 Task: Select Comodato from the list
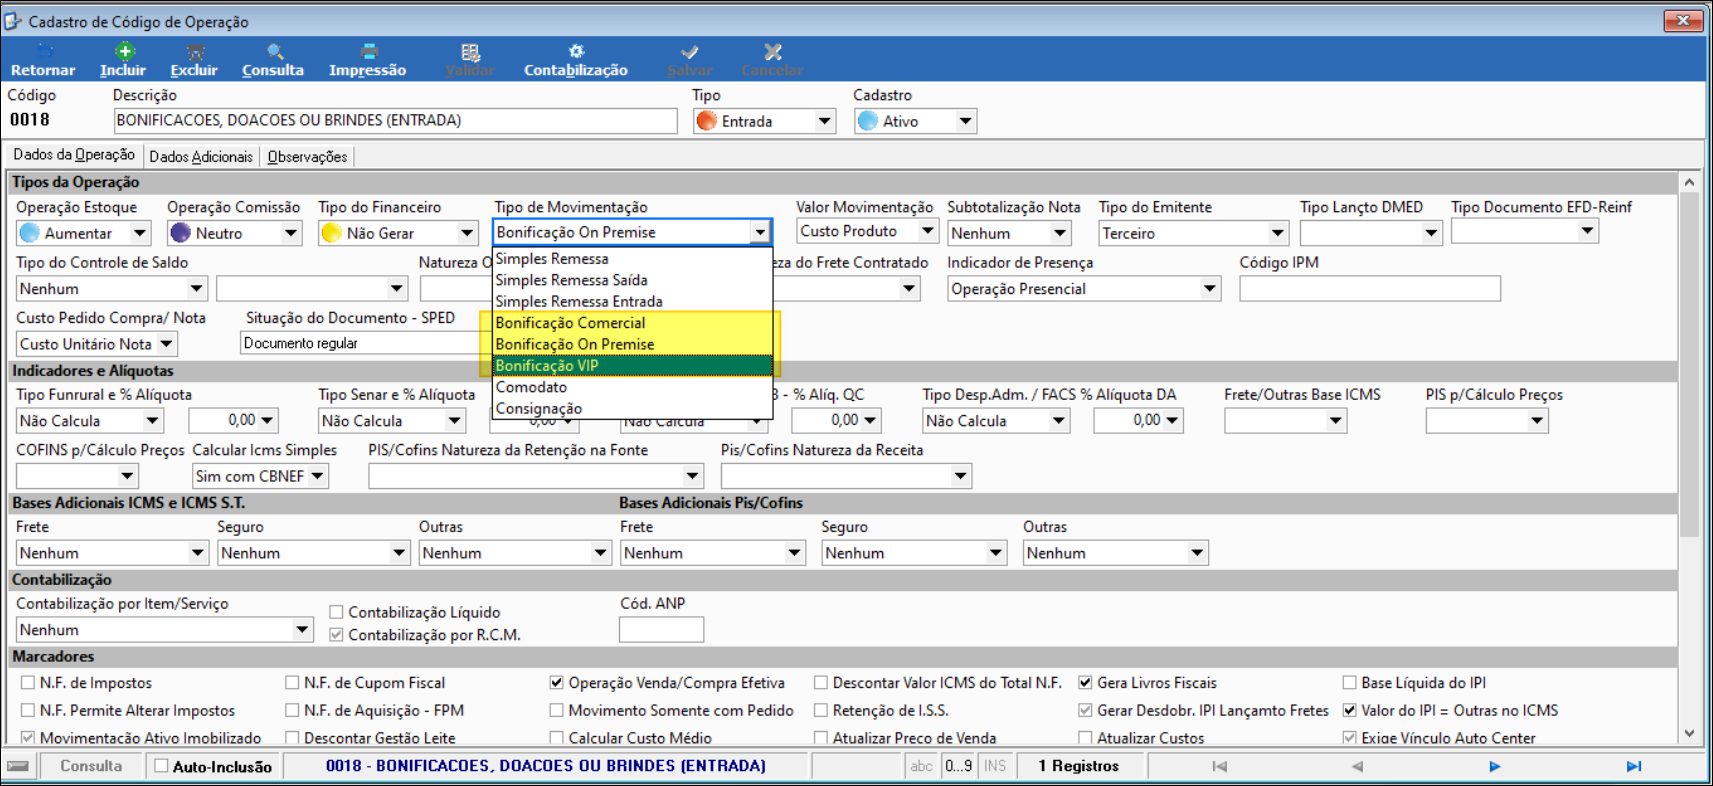pyautogui.click(x=633, y=387)
